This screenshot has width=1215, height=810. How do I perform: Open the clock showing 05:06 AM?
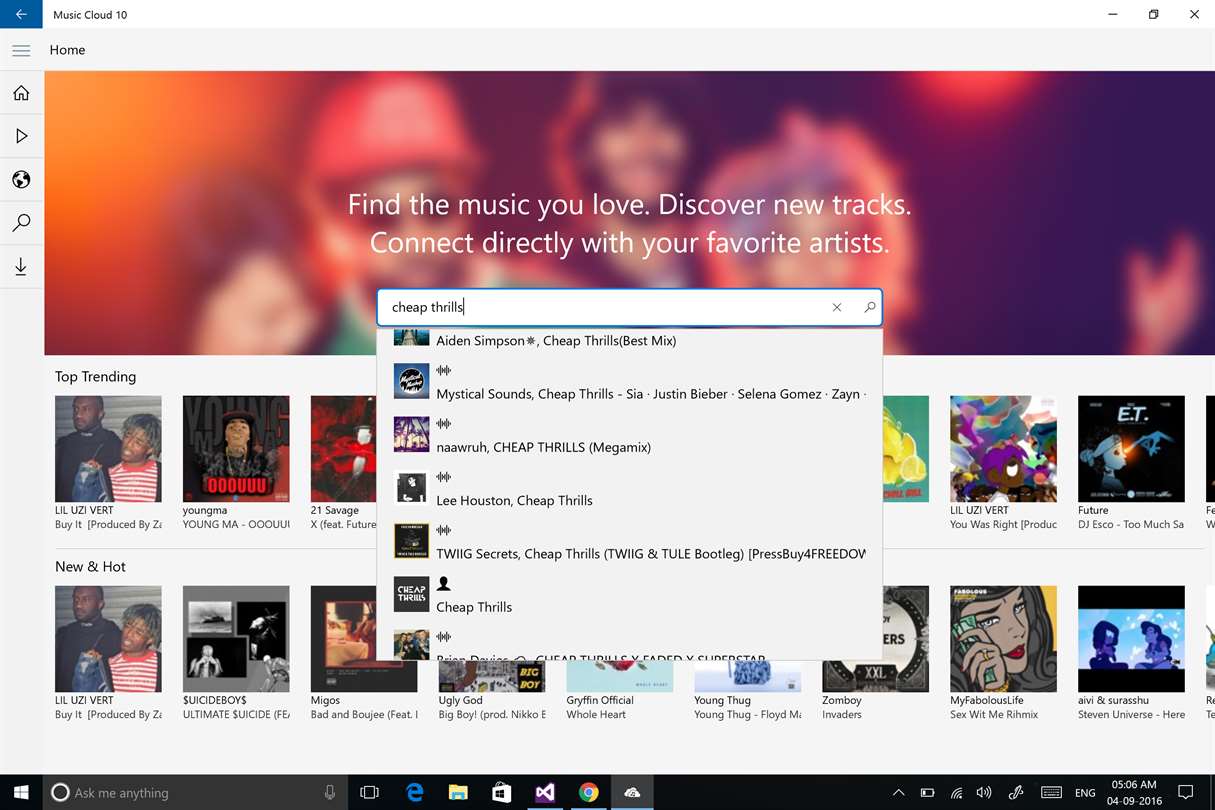coord(1134,793)
